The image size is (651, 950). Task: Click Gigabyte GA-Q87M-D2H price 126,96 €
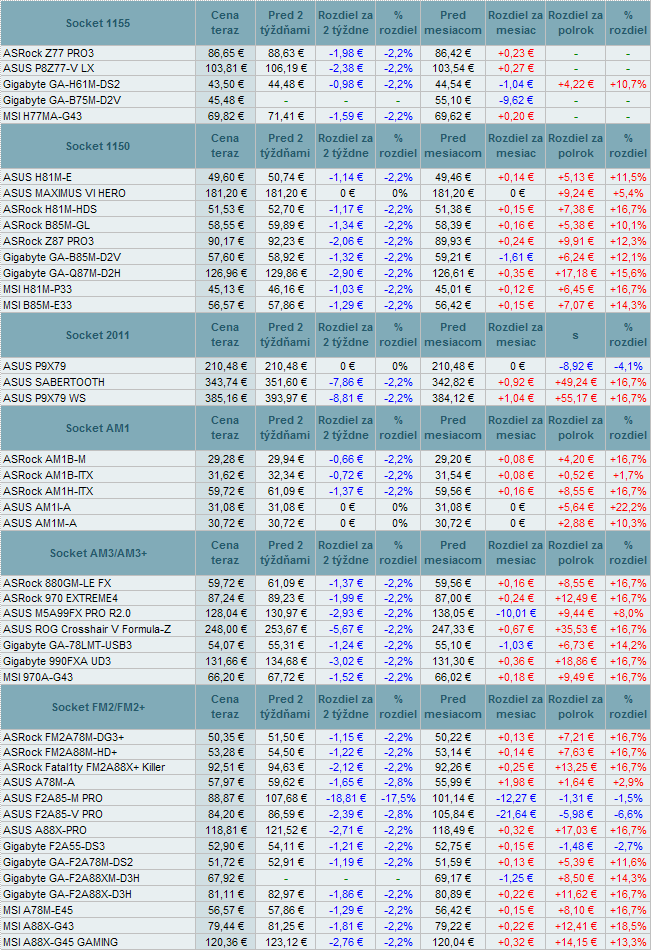pos(226,273)
